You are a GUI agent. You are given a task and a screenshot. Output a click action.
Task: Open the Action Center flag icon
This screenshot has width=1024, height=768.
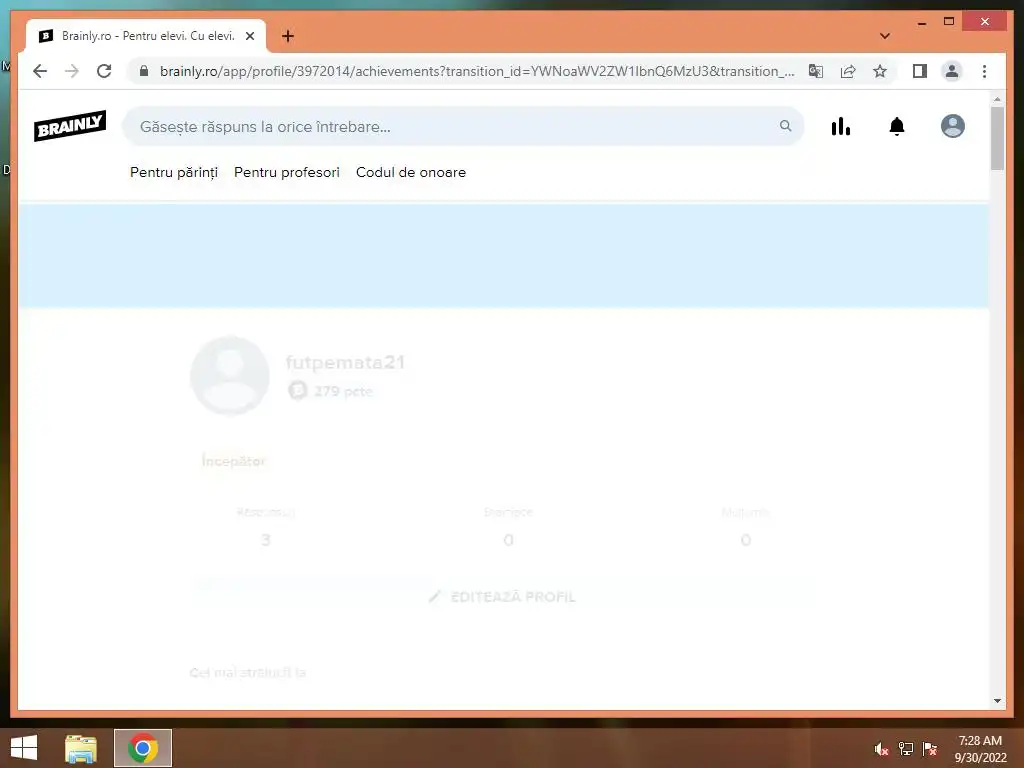tap(930, 749)
